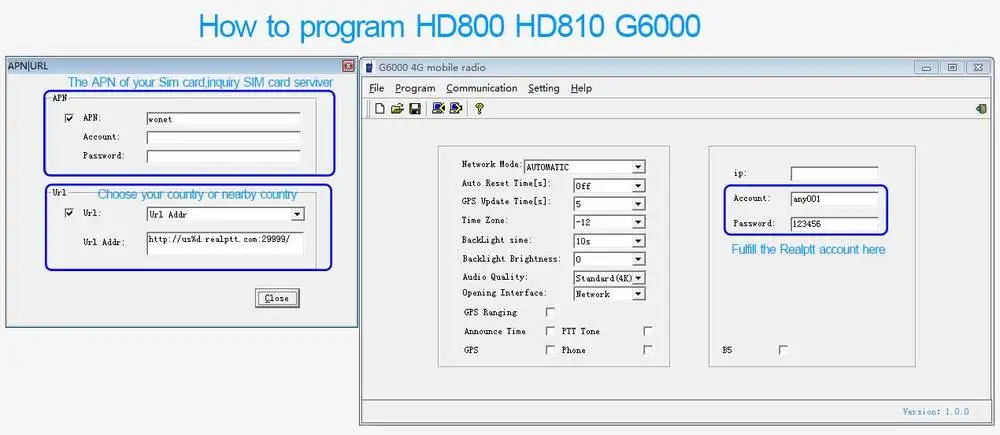Uncheck the APN checkbox
Screen dimensions: 1000x435
coord(69,118)
